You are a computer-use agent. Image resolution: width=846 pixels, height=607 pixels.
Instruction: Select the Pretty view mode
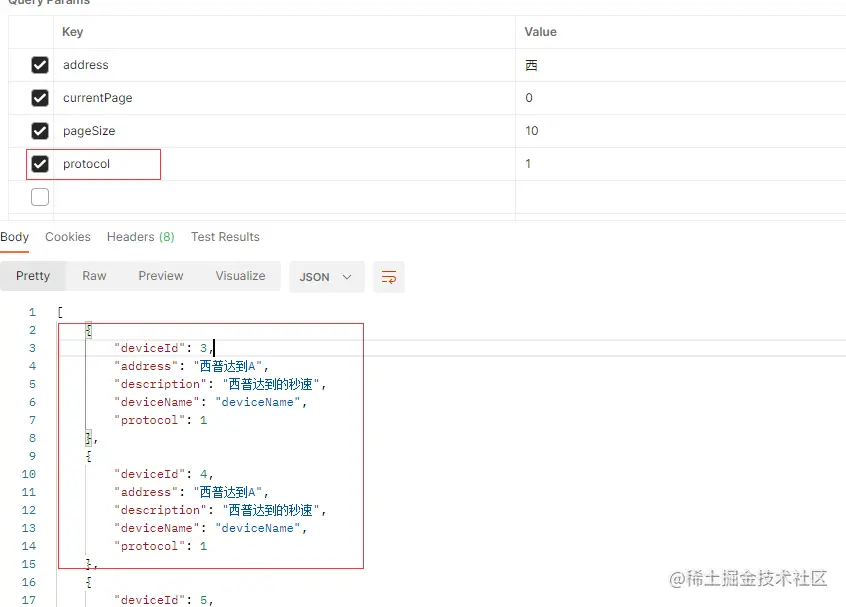click(x=33, y=276)
